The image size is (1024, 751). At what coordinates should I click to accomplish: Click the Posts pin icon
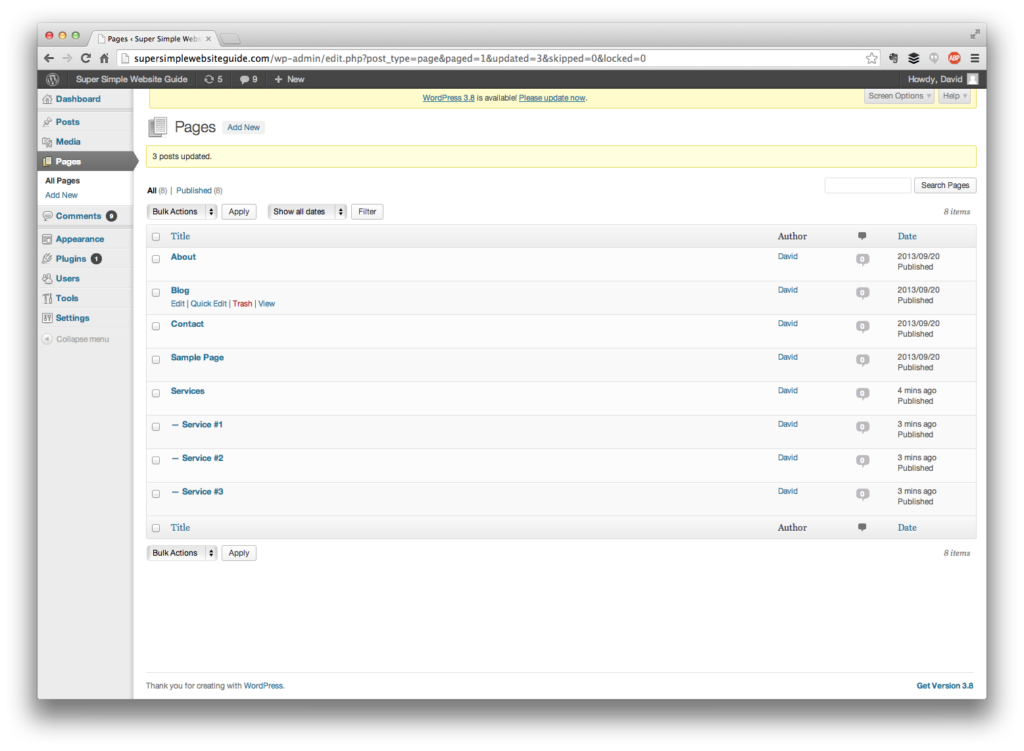tap(47, 122)
